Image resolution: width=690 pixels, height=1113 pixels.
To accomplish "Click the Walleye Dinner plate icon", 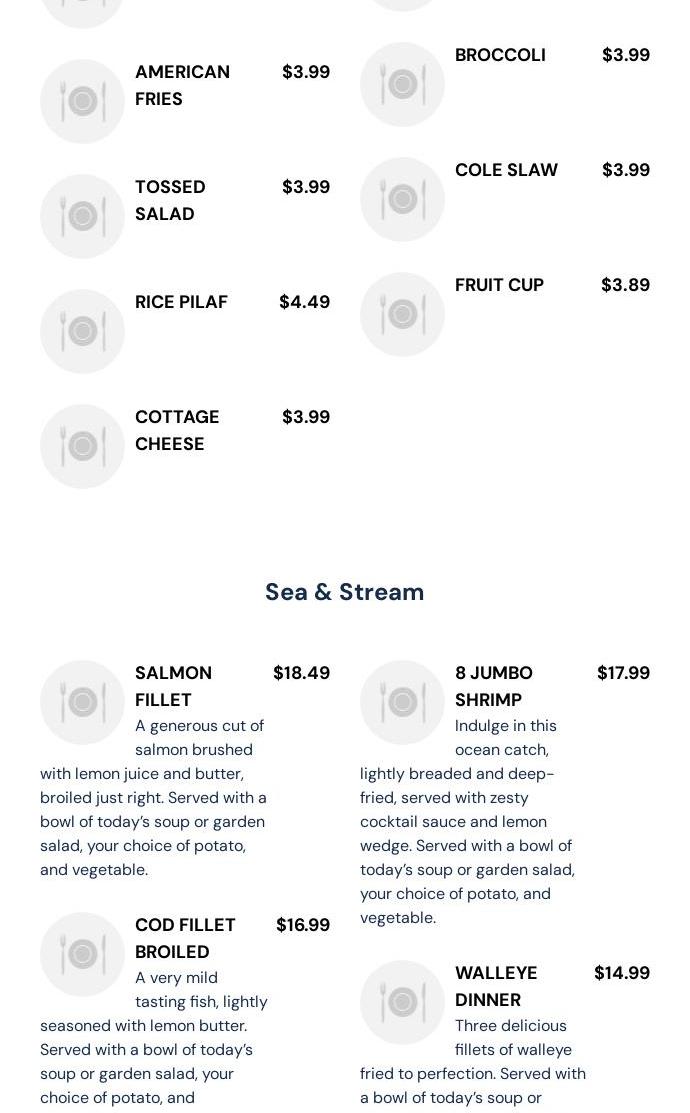I will point(402,1002).
